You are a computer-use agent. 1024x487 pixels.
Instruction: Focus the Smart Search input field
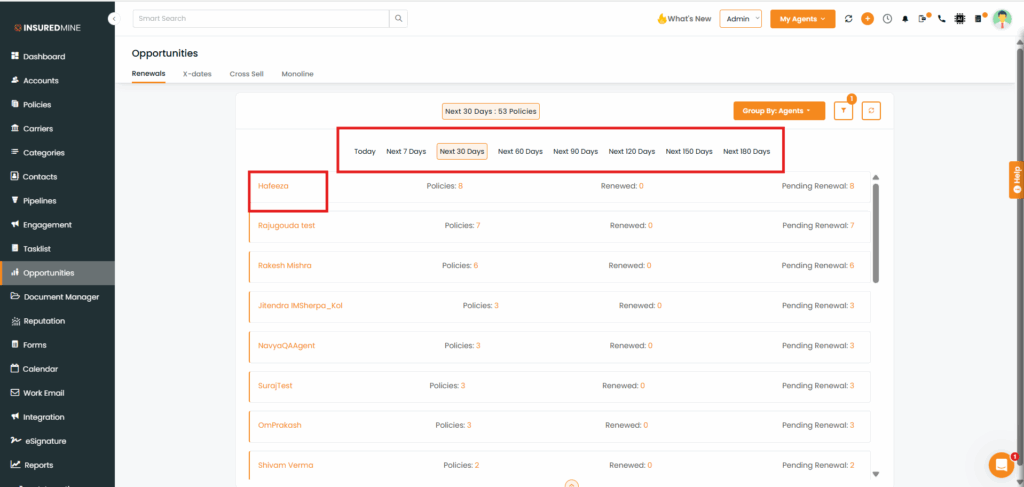[x=260, y=18]
